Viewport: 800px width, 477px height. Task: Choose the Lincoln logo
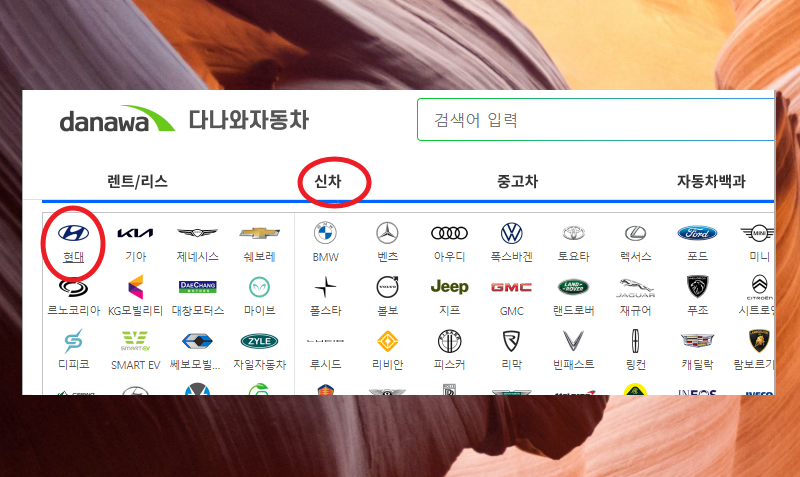coord(635,341)
